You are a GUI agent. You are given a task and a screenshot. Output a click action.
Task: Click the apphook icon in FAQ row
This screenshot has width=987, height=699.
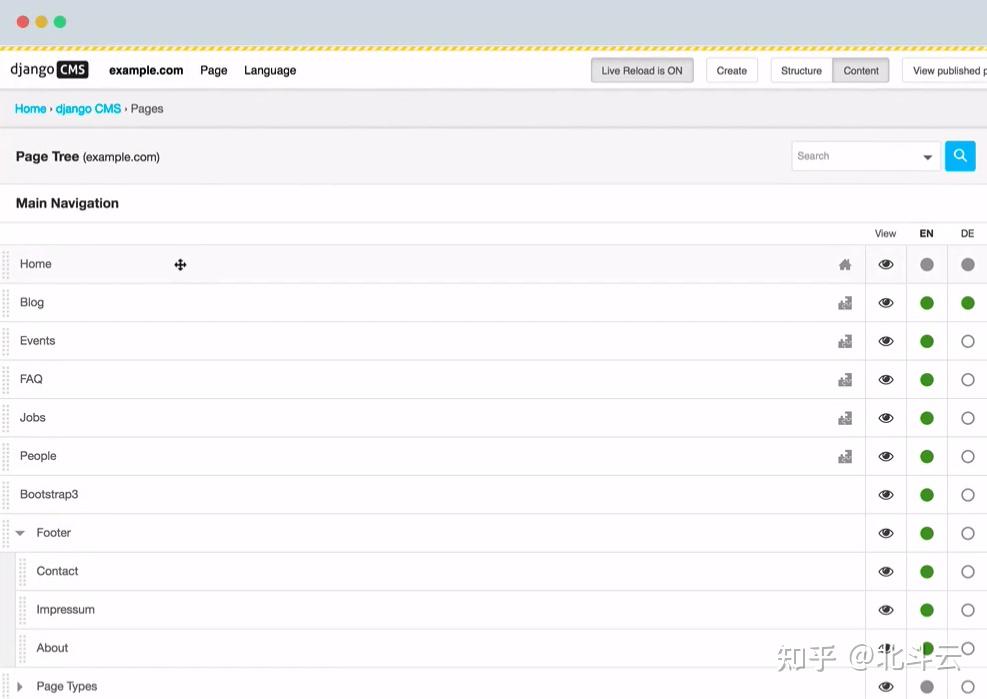845,380
